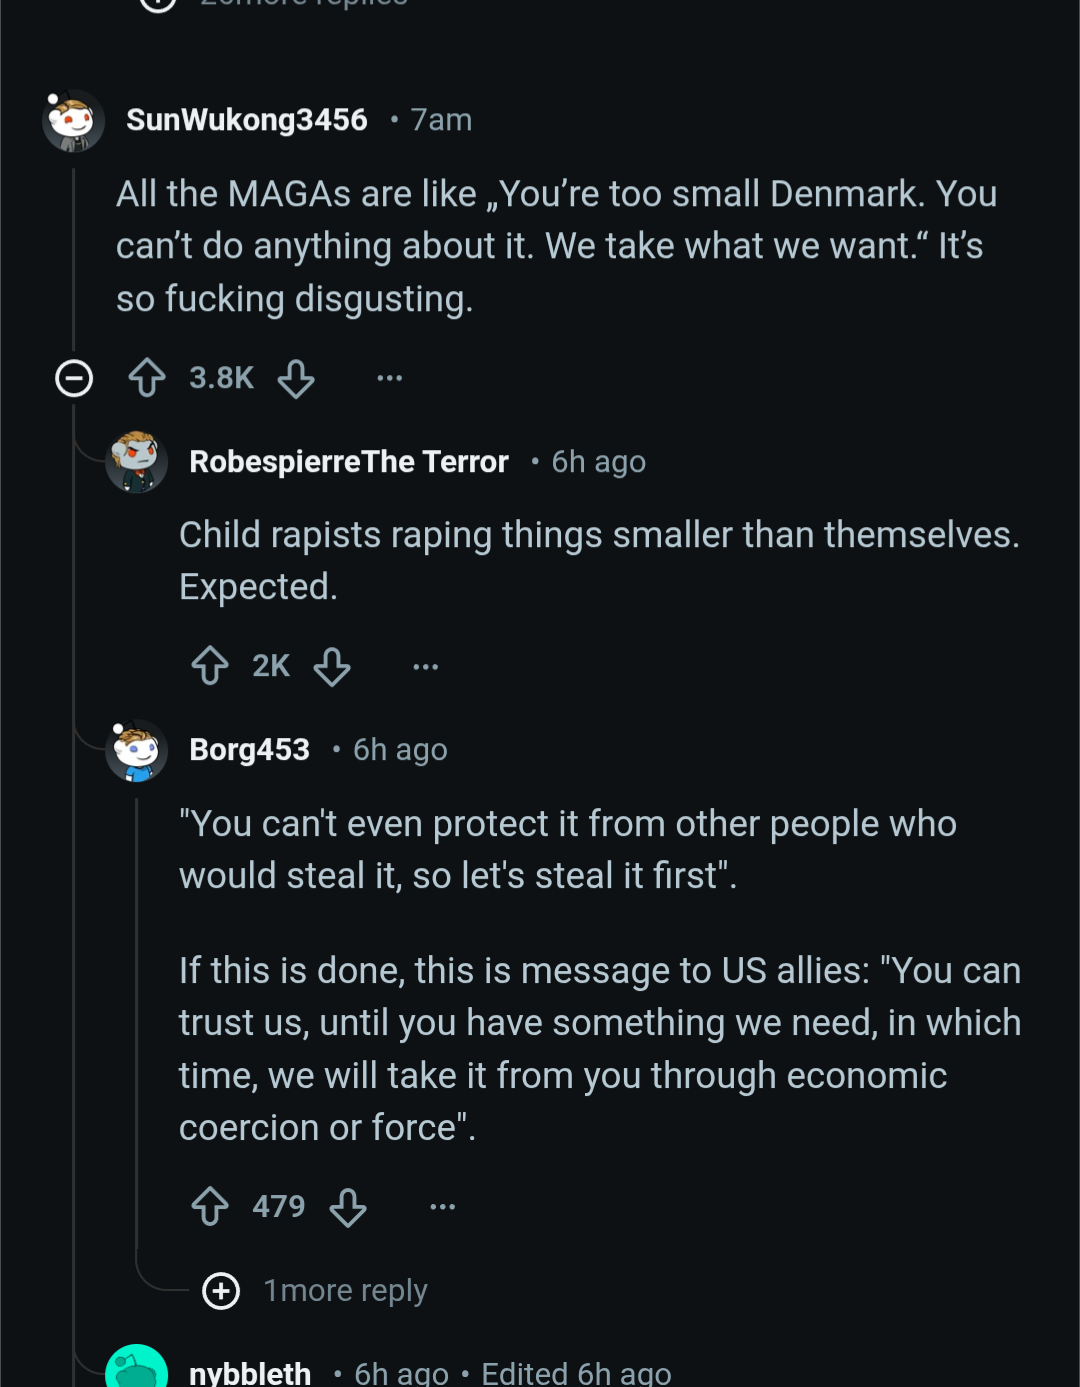Upvote Borg453's comment
Viewport: 1080px width, 1387px height.
pyautogui.click(x=210, y=1207)
